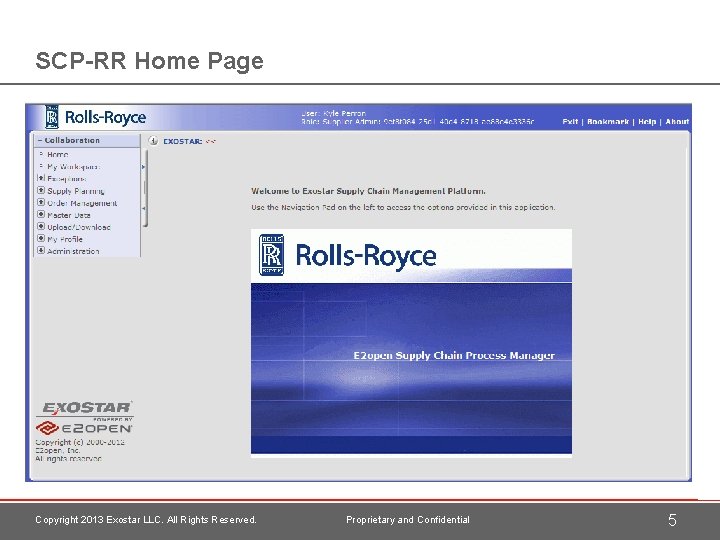Select the Supply Planning menu label
Screen dimensions: 720x540
pos(76,191)
